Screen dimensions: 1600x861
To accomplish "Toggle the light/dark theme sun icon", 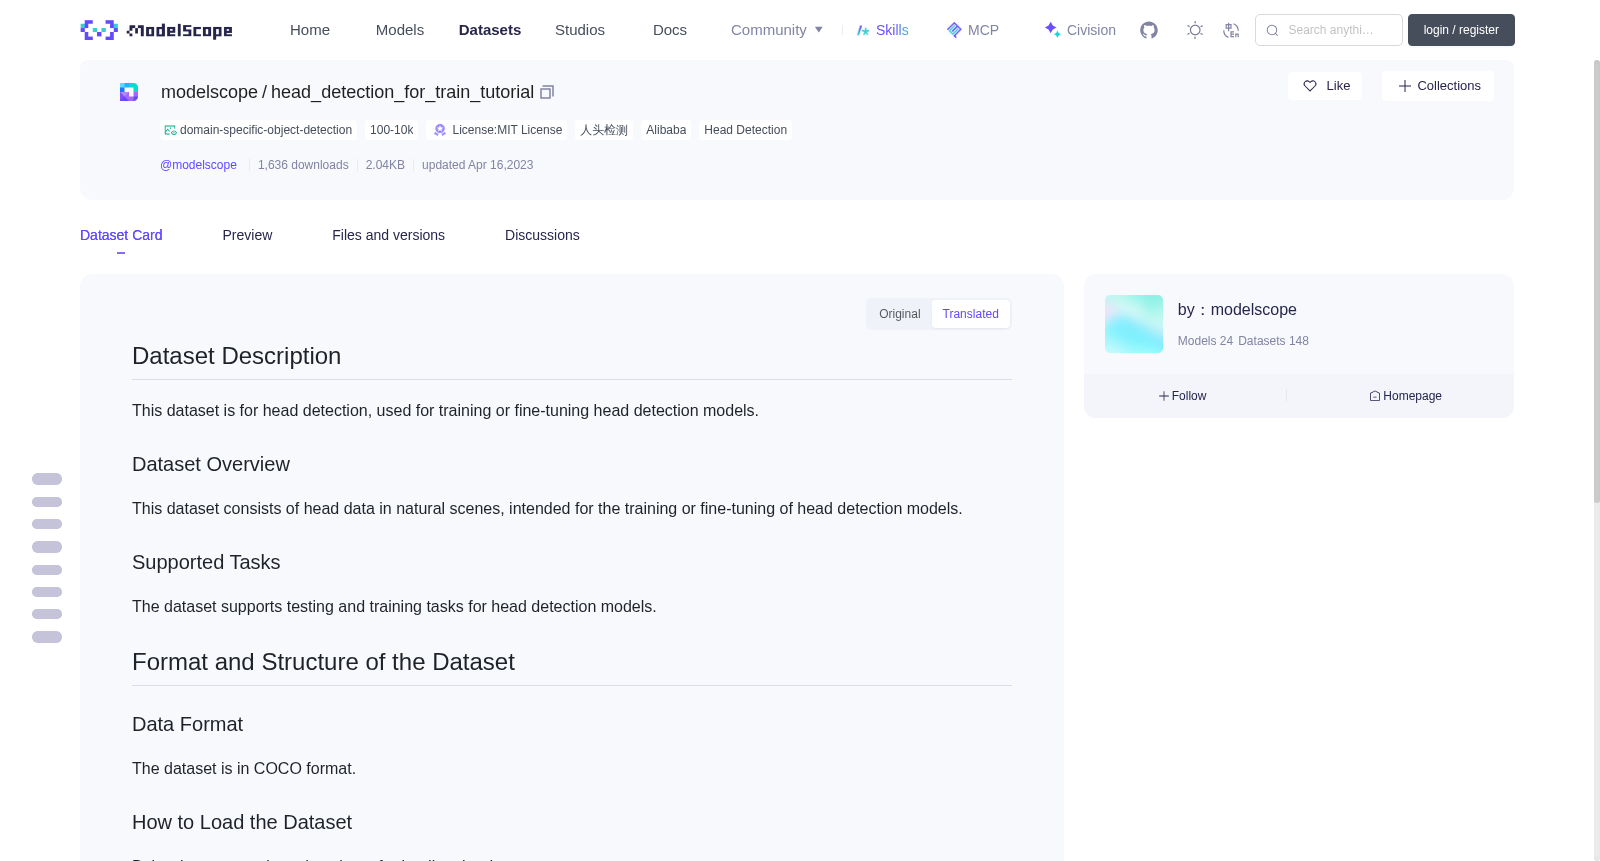I will [1195, 30].
